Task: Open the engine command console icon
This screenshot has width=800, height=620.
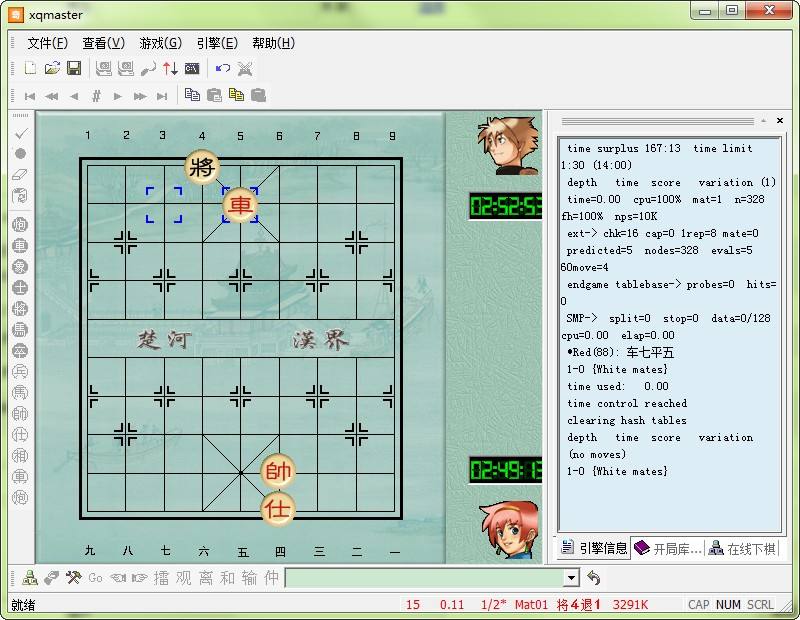Action: coord(190,68)
